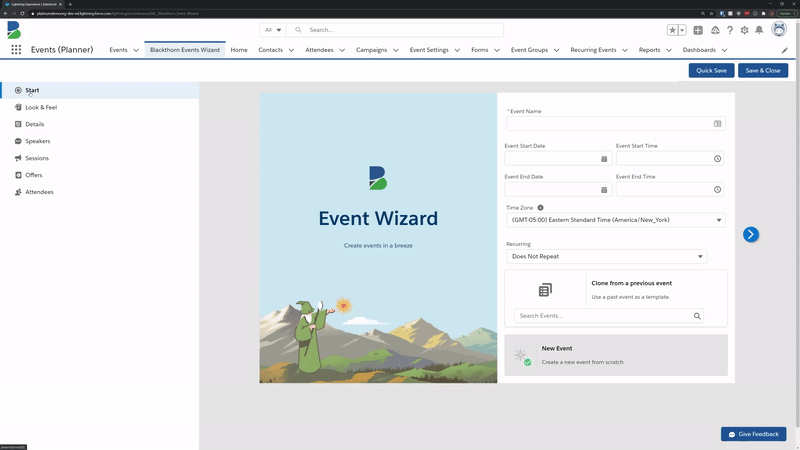Click the global Search box
The width and height of the screenshot is (800, 450).
coord(395,30)
